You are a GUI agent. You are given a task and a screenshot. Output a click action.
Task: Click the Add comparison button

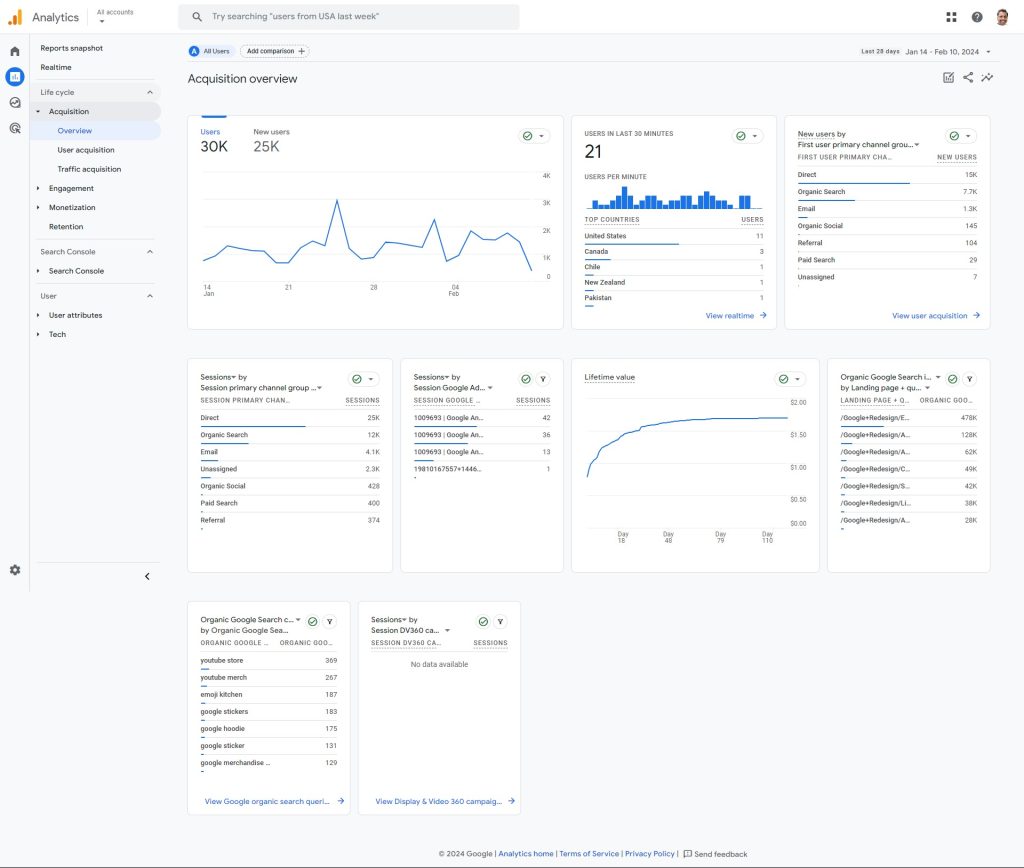[x=275, y=51]
